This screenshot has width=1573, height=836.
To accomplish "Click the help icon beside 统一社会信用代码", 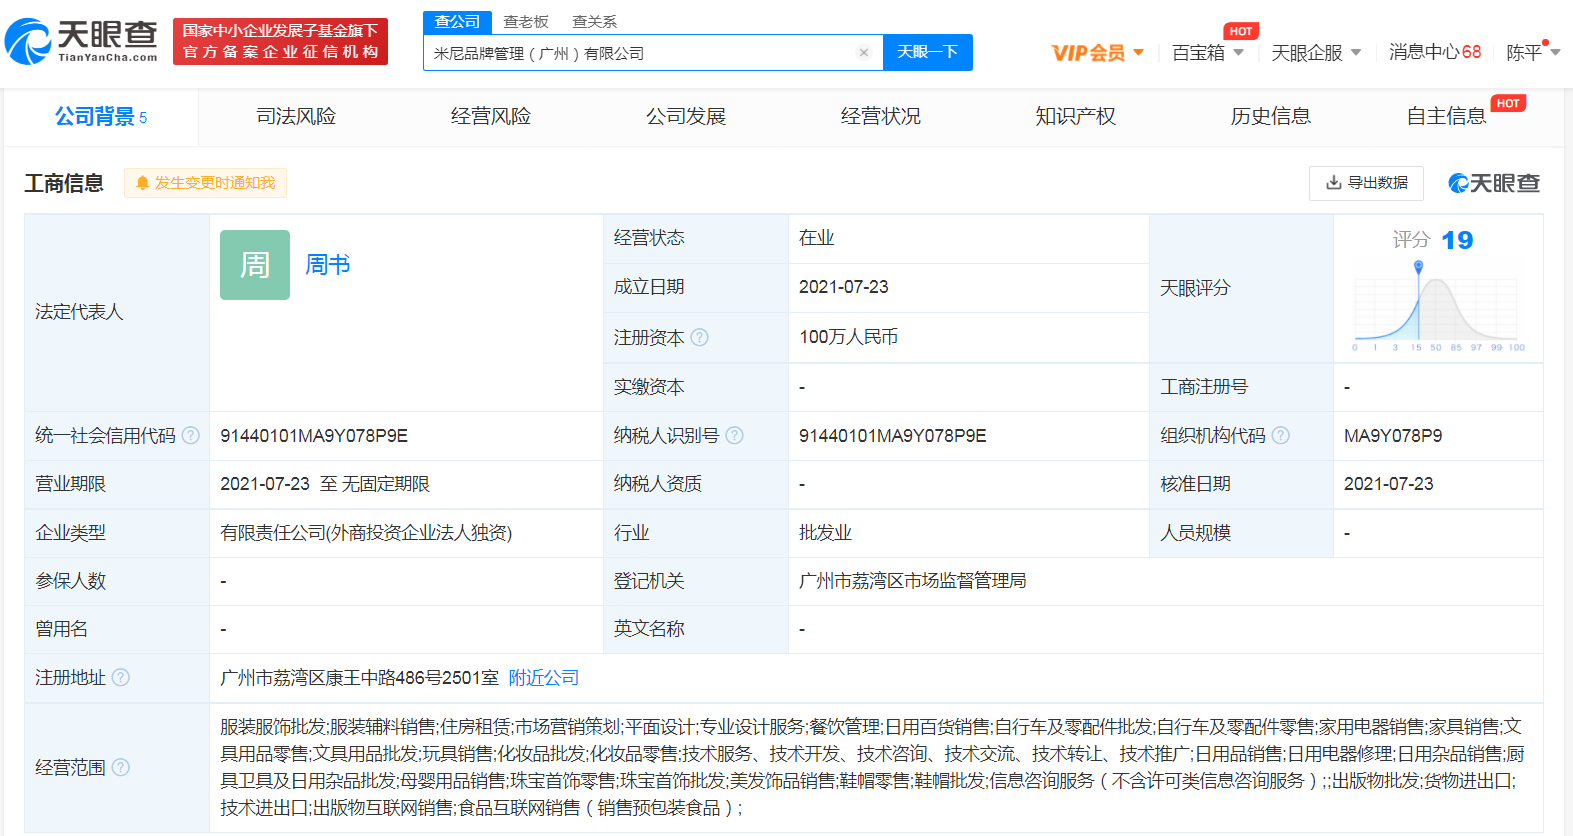I will pyautogui.click(x=191, y=436).
